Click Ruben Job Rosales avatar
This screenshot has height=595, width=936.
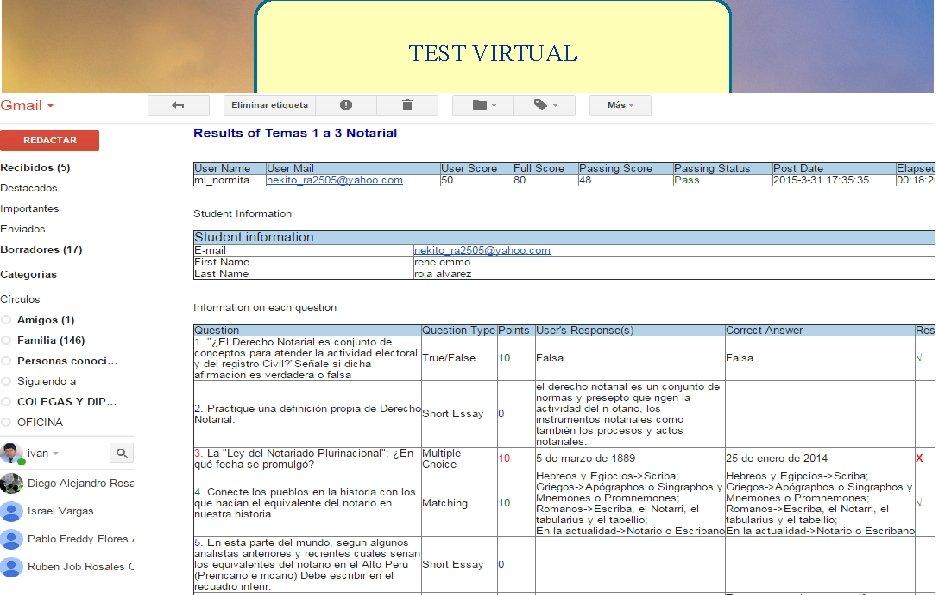11,566
